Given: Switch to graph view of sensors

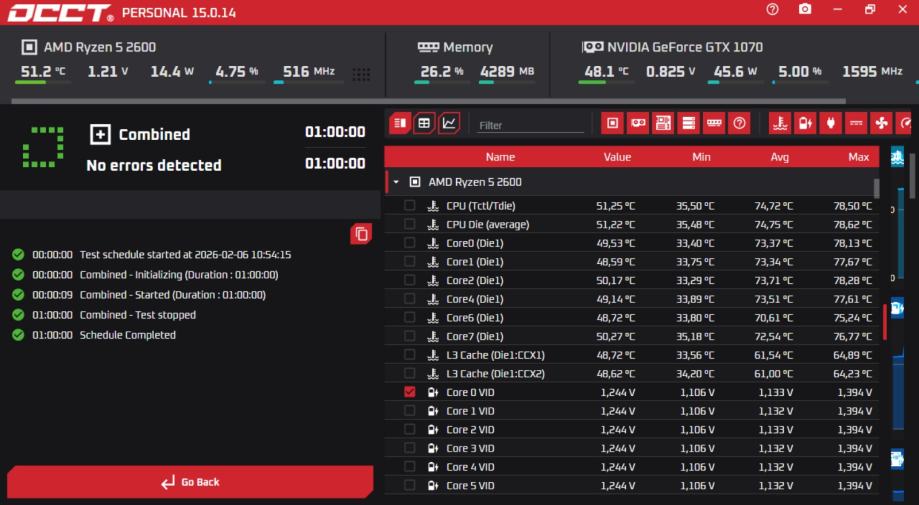Looking at the screenshot, I should click(448, 123).
